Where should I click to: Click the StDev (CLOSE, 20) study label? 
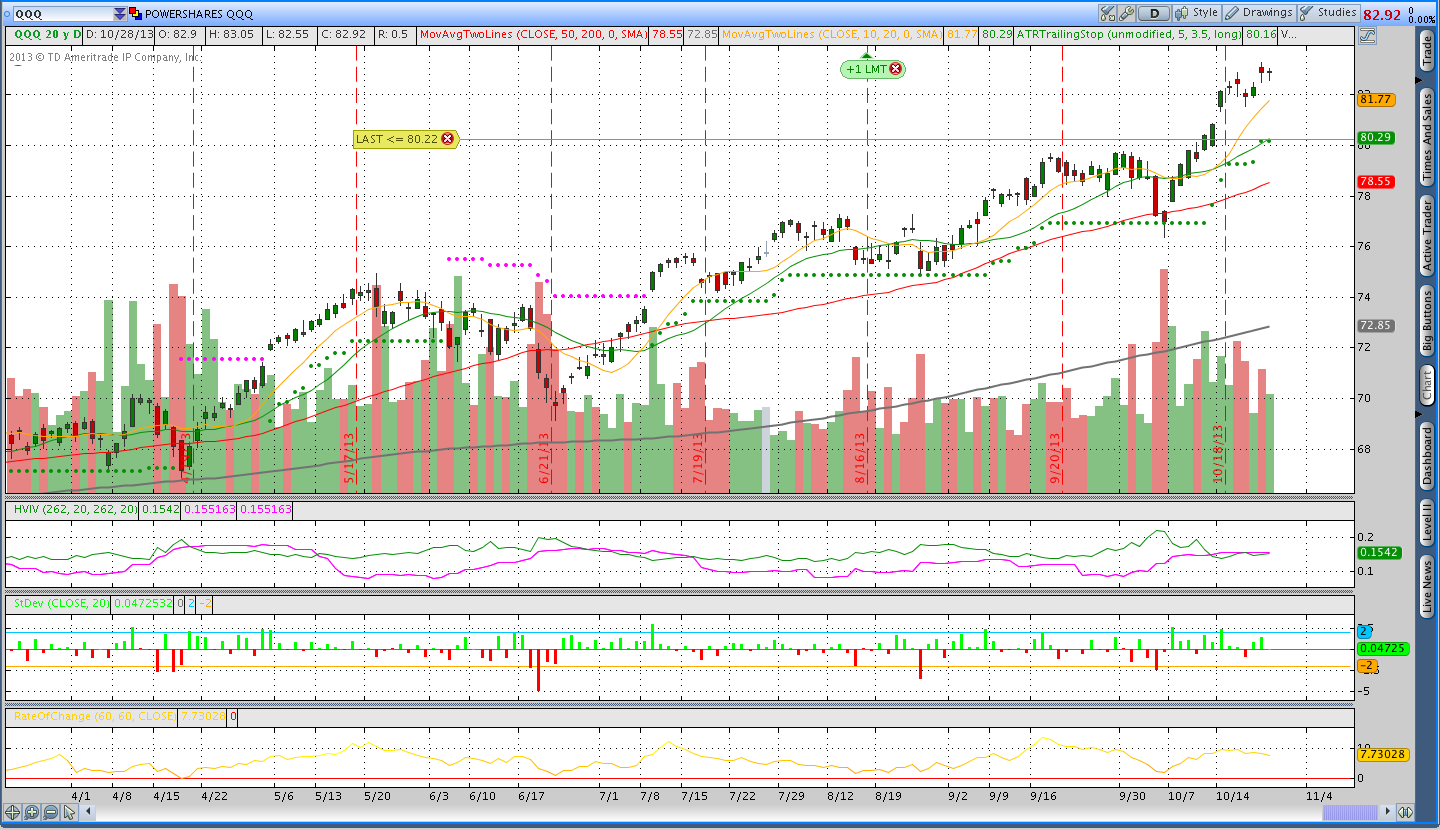(x=60, y=604)
